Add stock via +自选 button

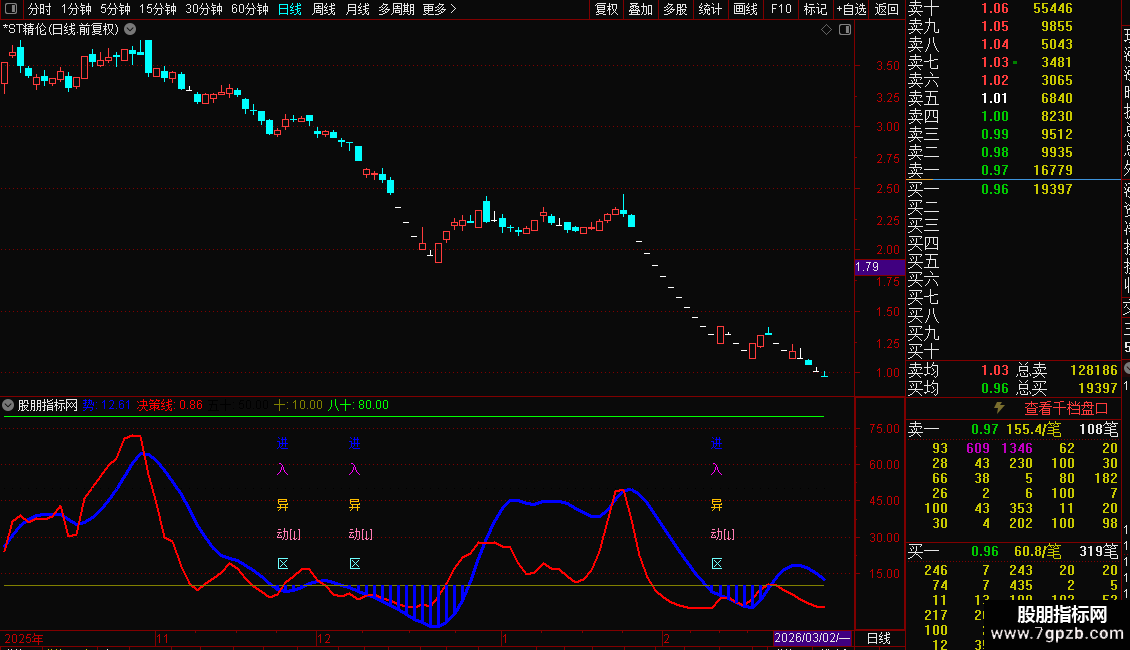[x=849, y=9]
